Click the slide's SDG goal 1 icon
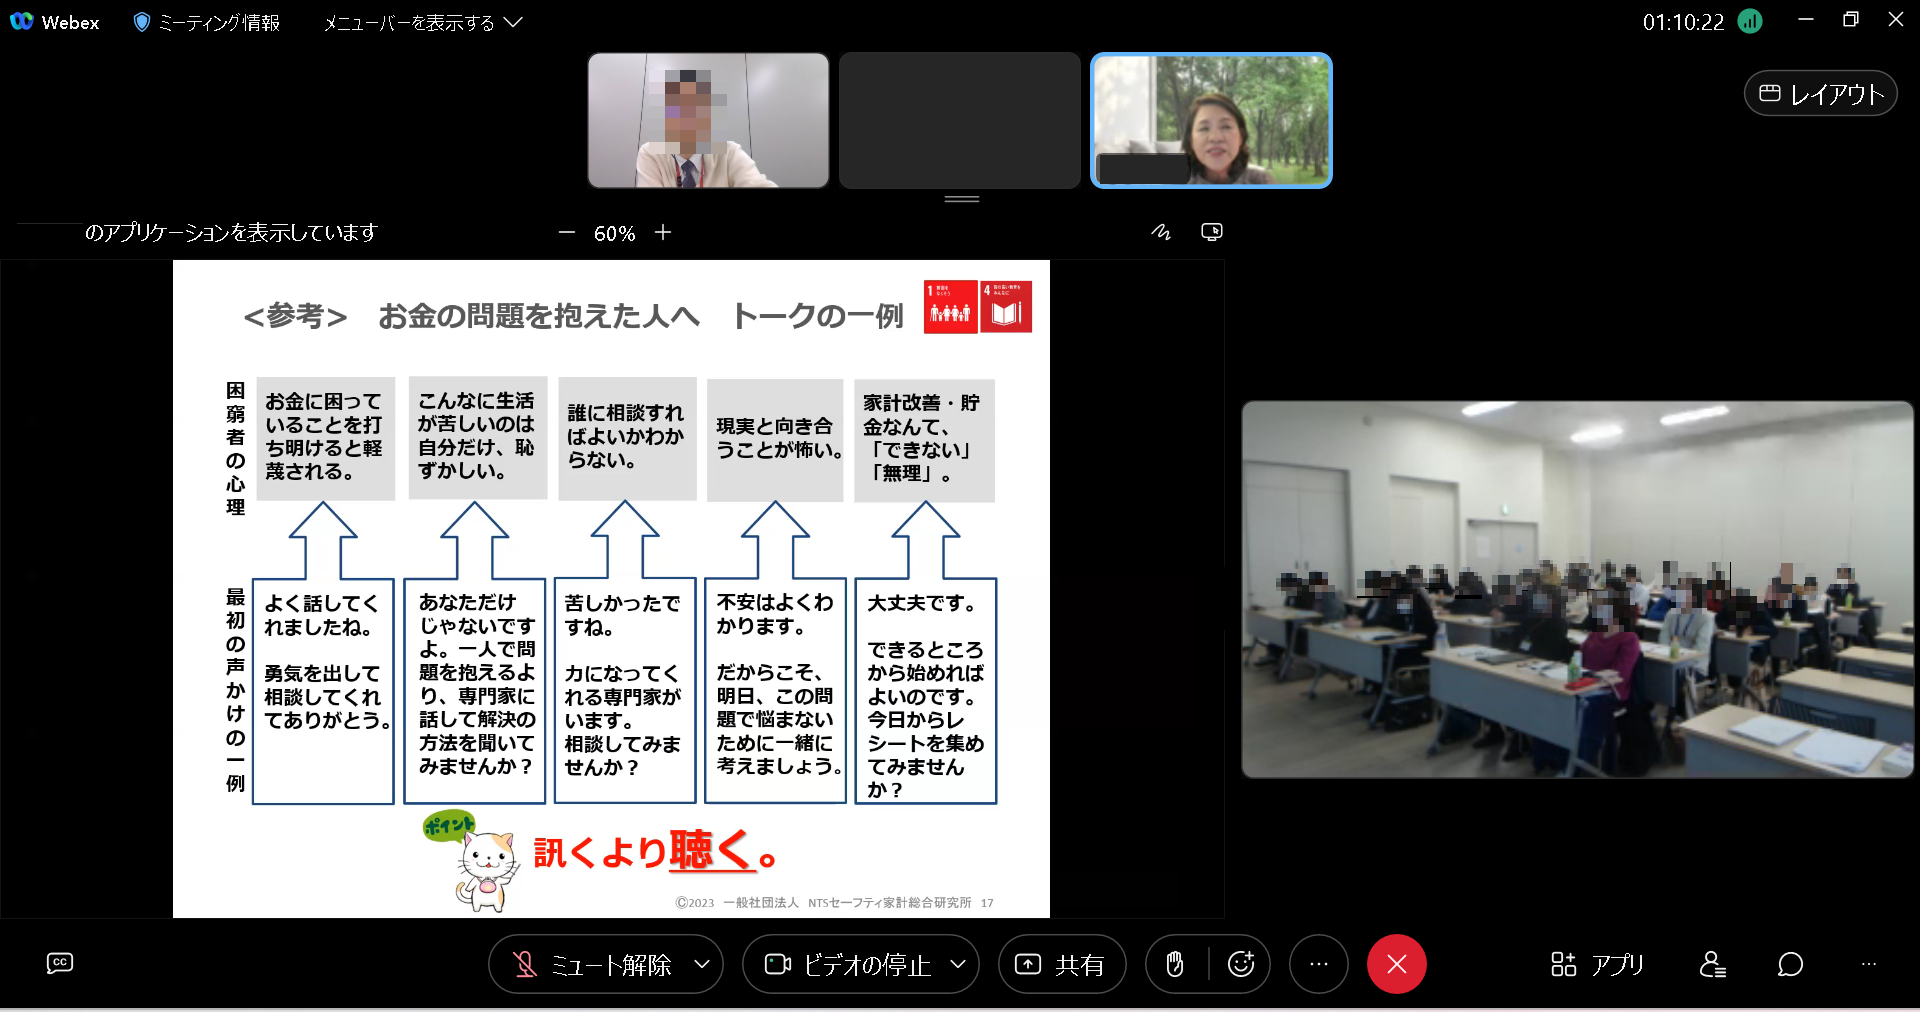 click(x=950, y=307)
